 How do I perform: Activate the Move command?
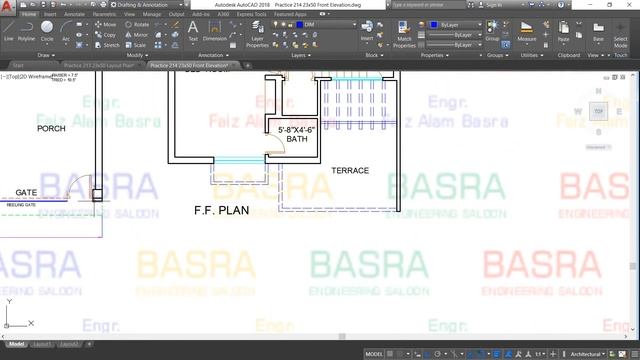106,24
